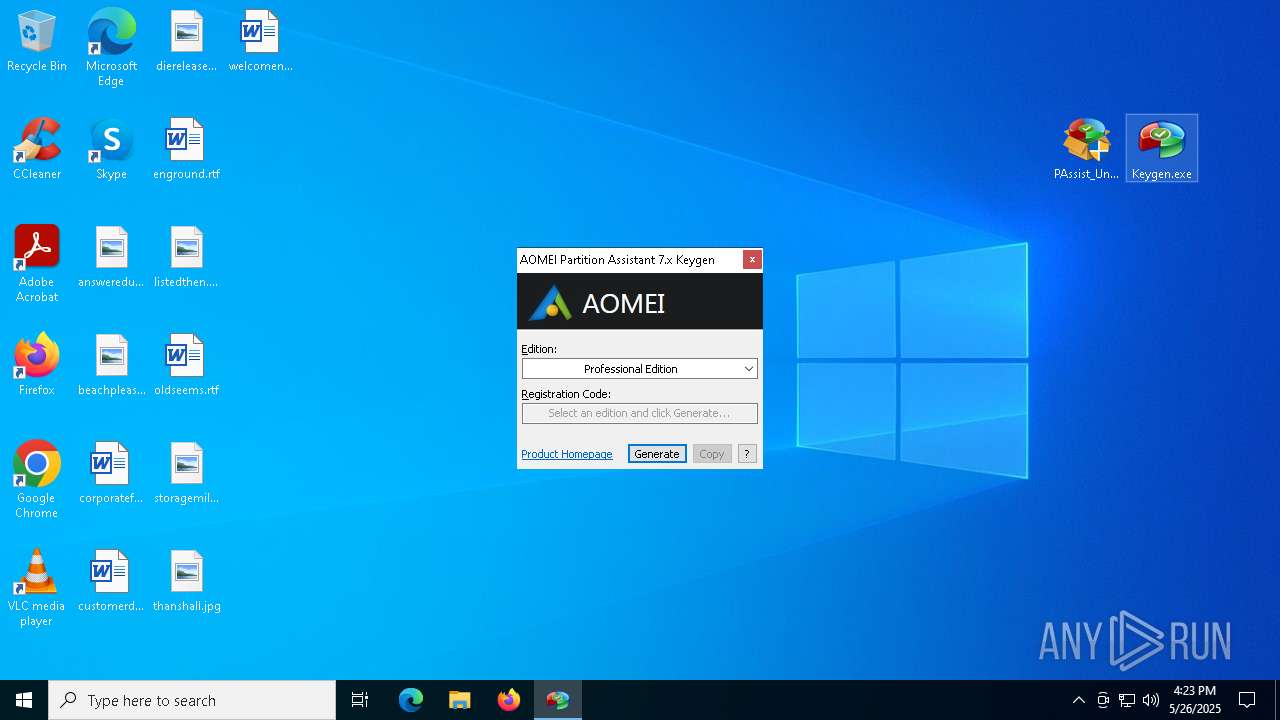
Task: Open the Edition dropdown showing Professional Edition
Action: coord(639,369)
